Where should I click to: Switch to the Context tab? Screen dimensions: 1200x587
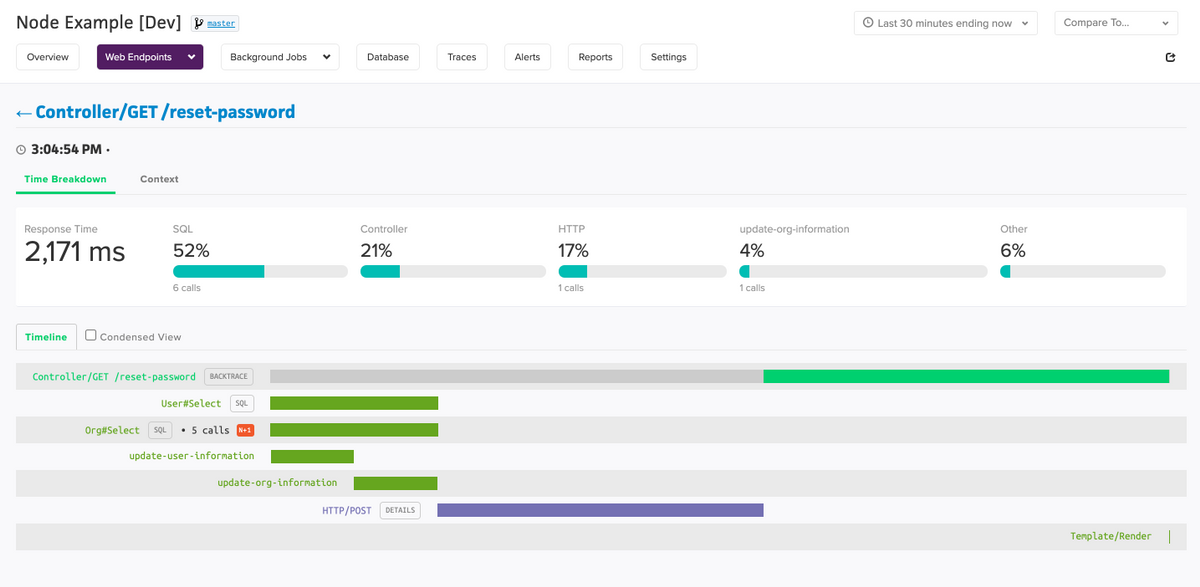[159, 179]
